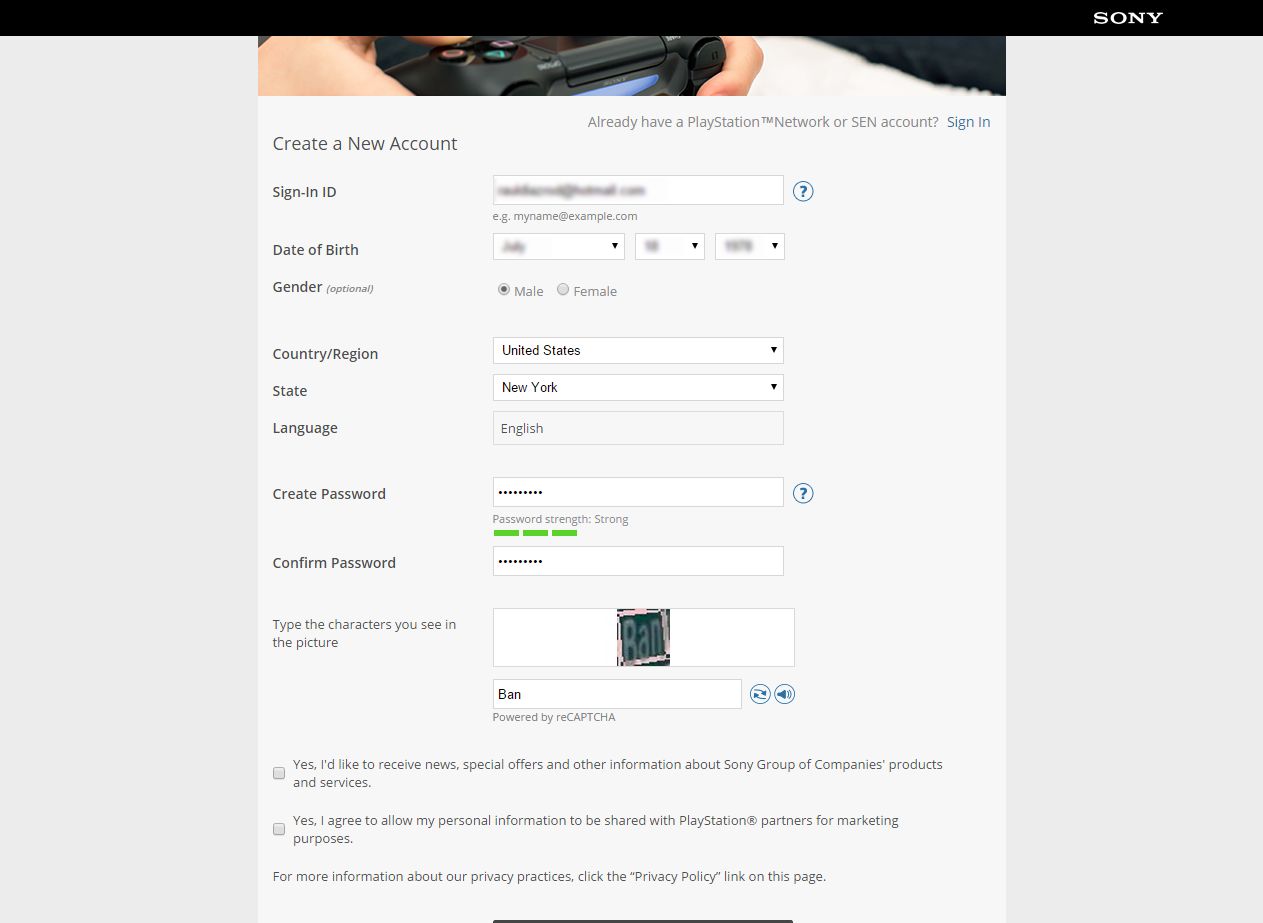Check the share info with partners box

coord(279,829)
